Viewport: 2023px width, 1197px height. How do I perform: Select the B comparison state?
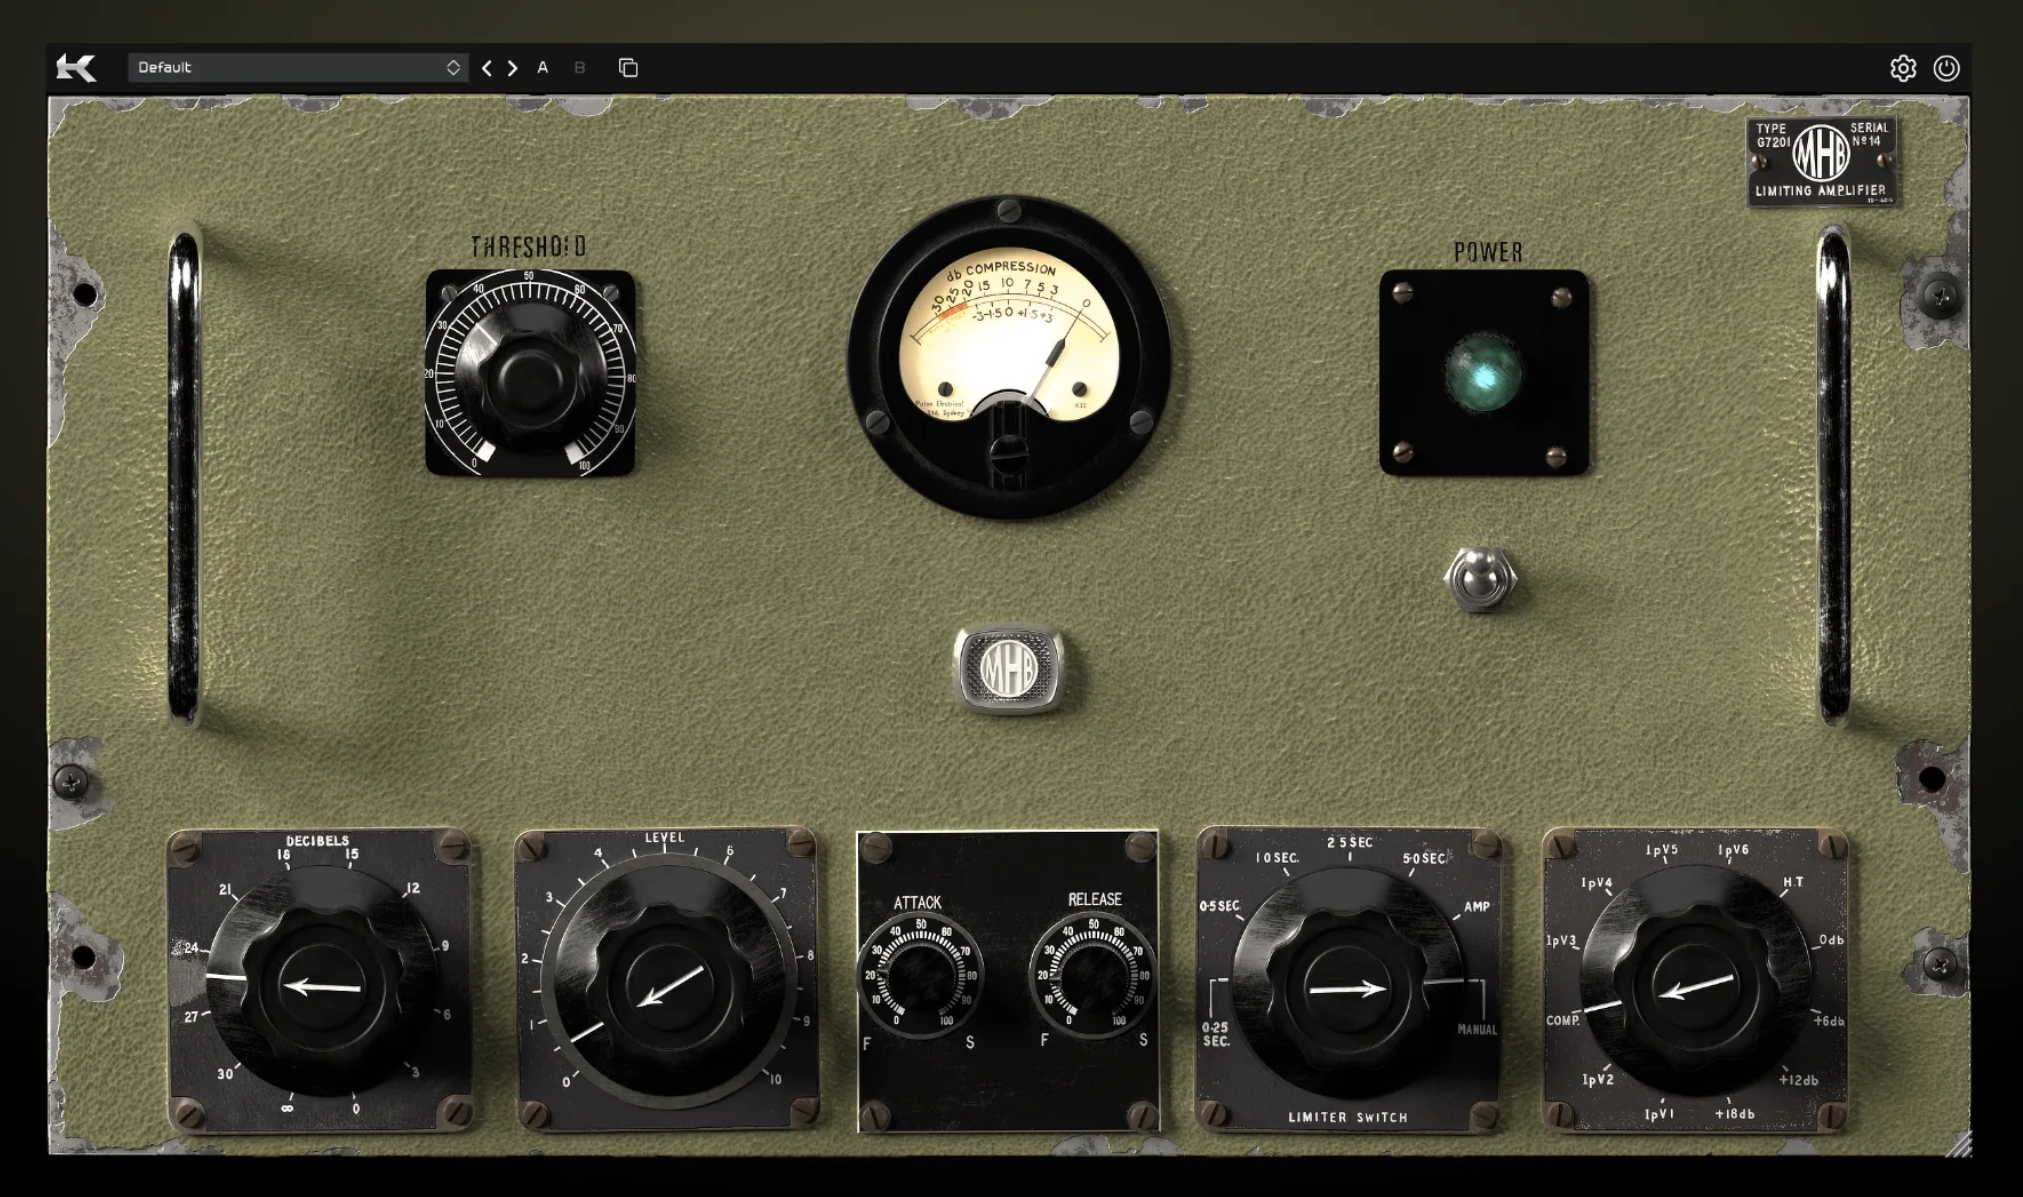coord(580,68)
